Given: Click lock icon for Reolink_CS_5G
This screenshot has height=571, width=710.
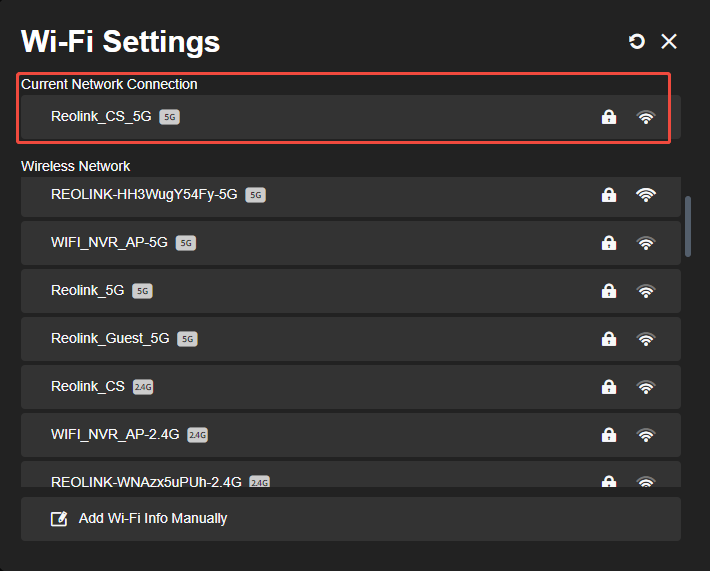Looking at the screenshot, I should point(609,117).
